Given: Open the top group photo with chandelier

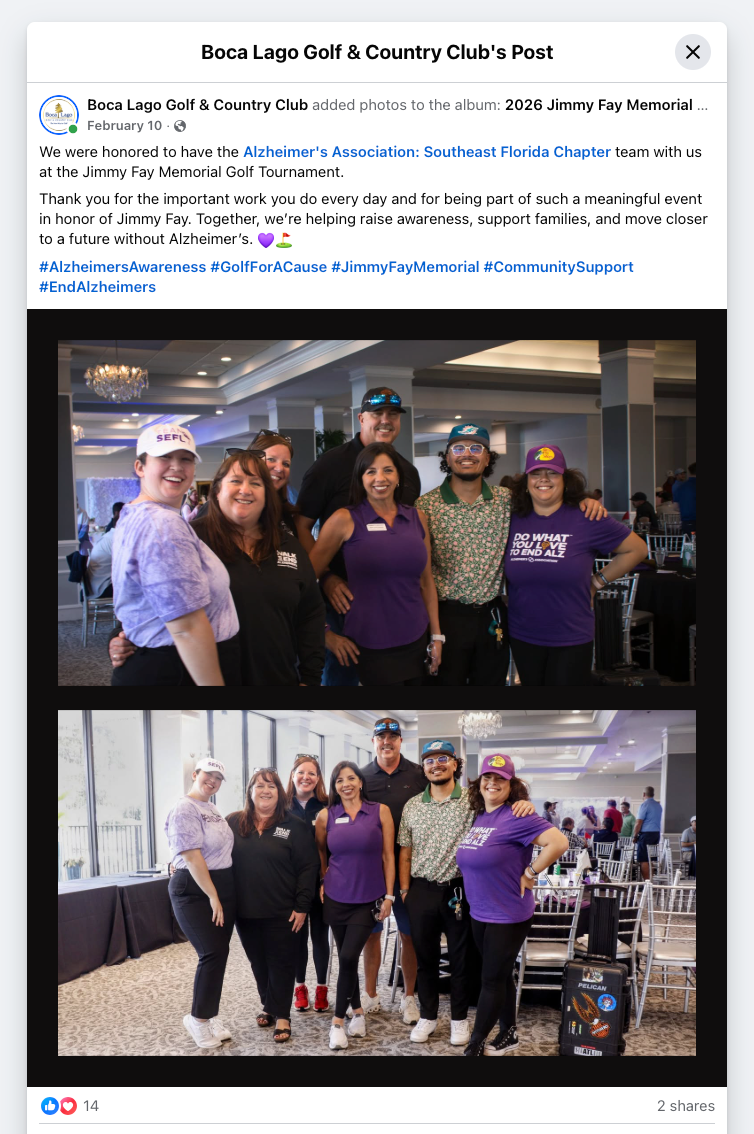Looking at the screenshot, I should (377, 513).
